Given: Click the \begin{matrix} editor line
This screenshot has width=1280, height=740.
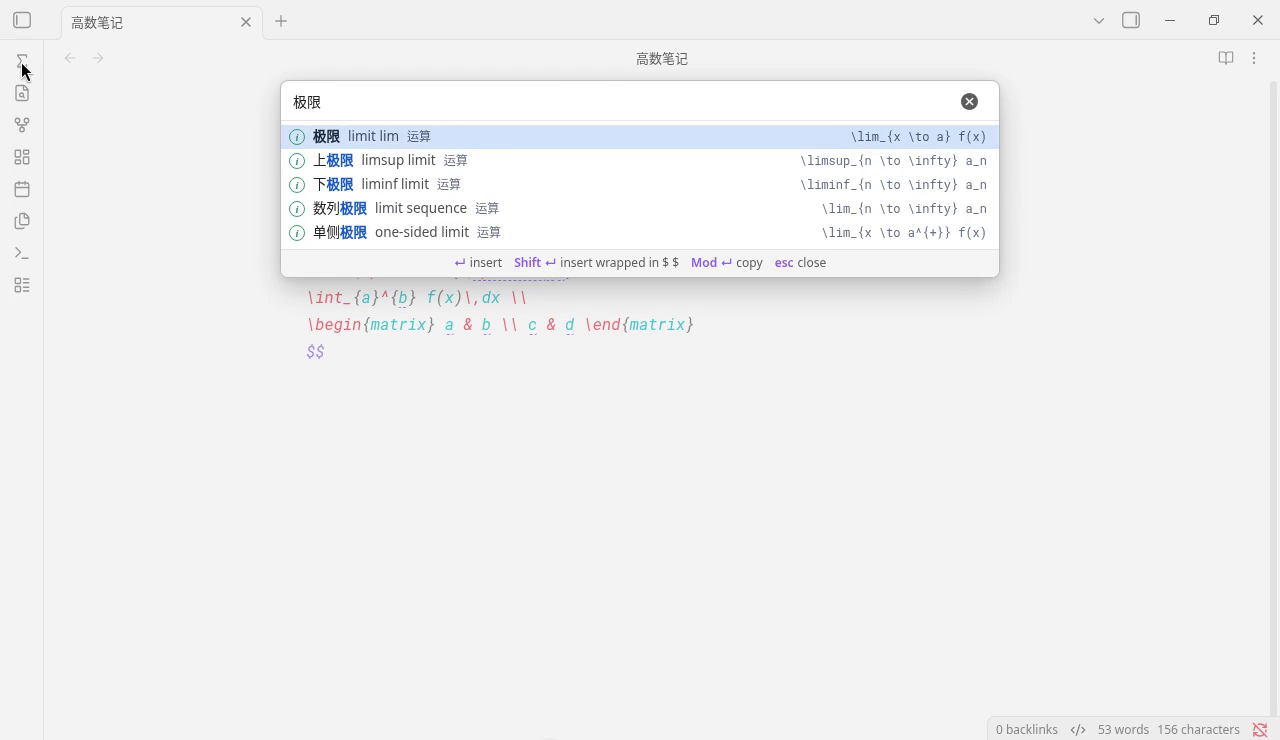Looking at the screenshot, I should click(500, 325).
